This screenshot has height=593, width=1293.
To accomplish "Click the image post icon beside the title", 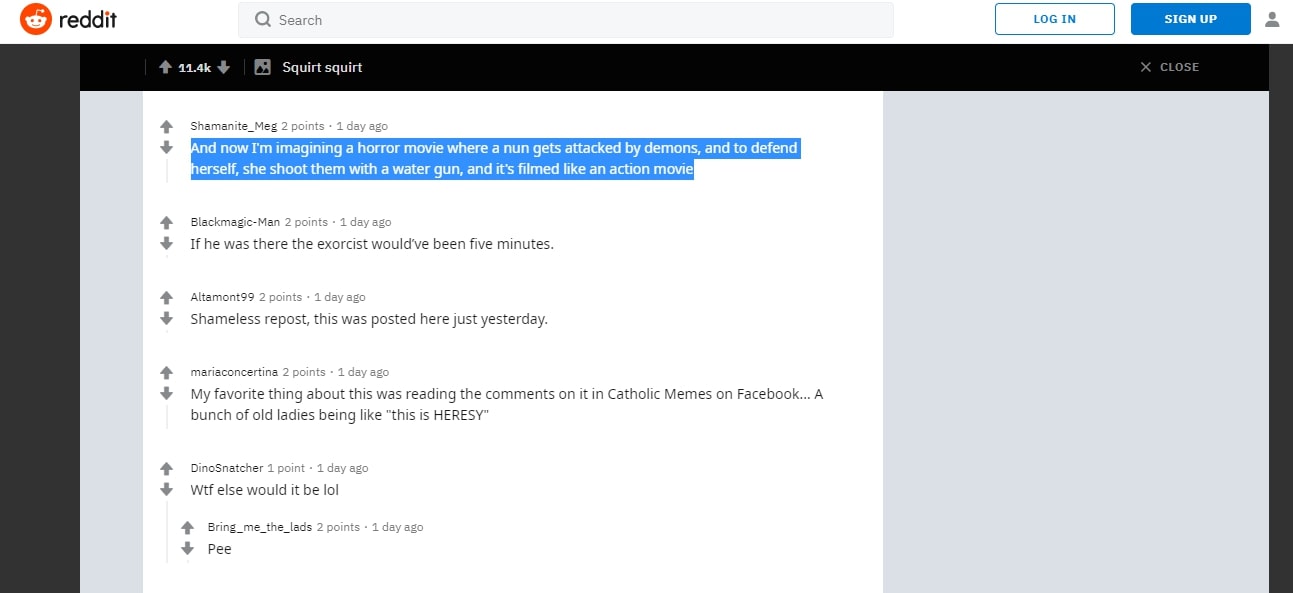I will point(262,67).
